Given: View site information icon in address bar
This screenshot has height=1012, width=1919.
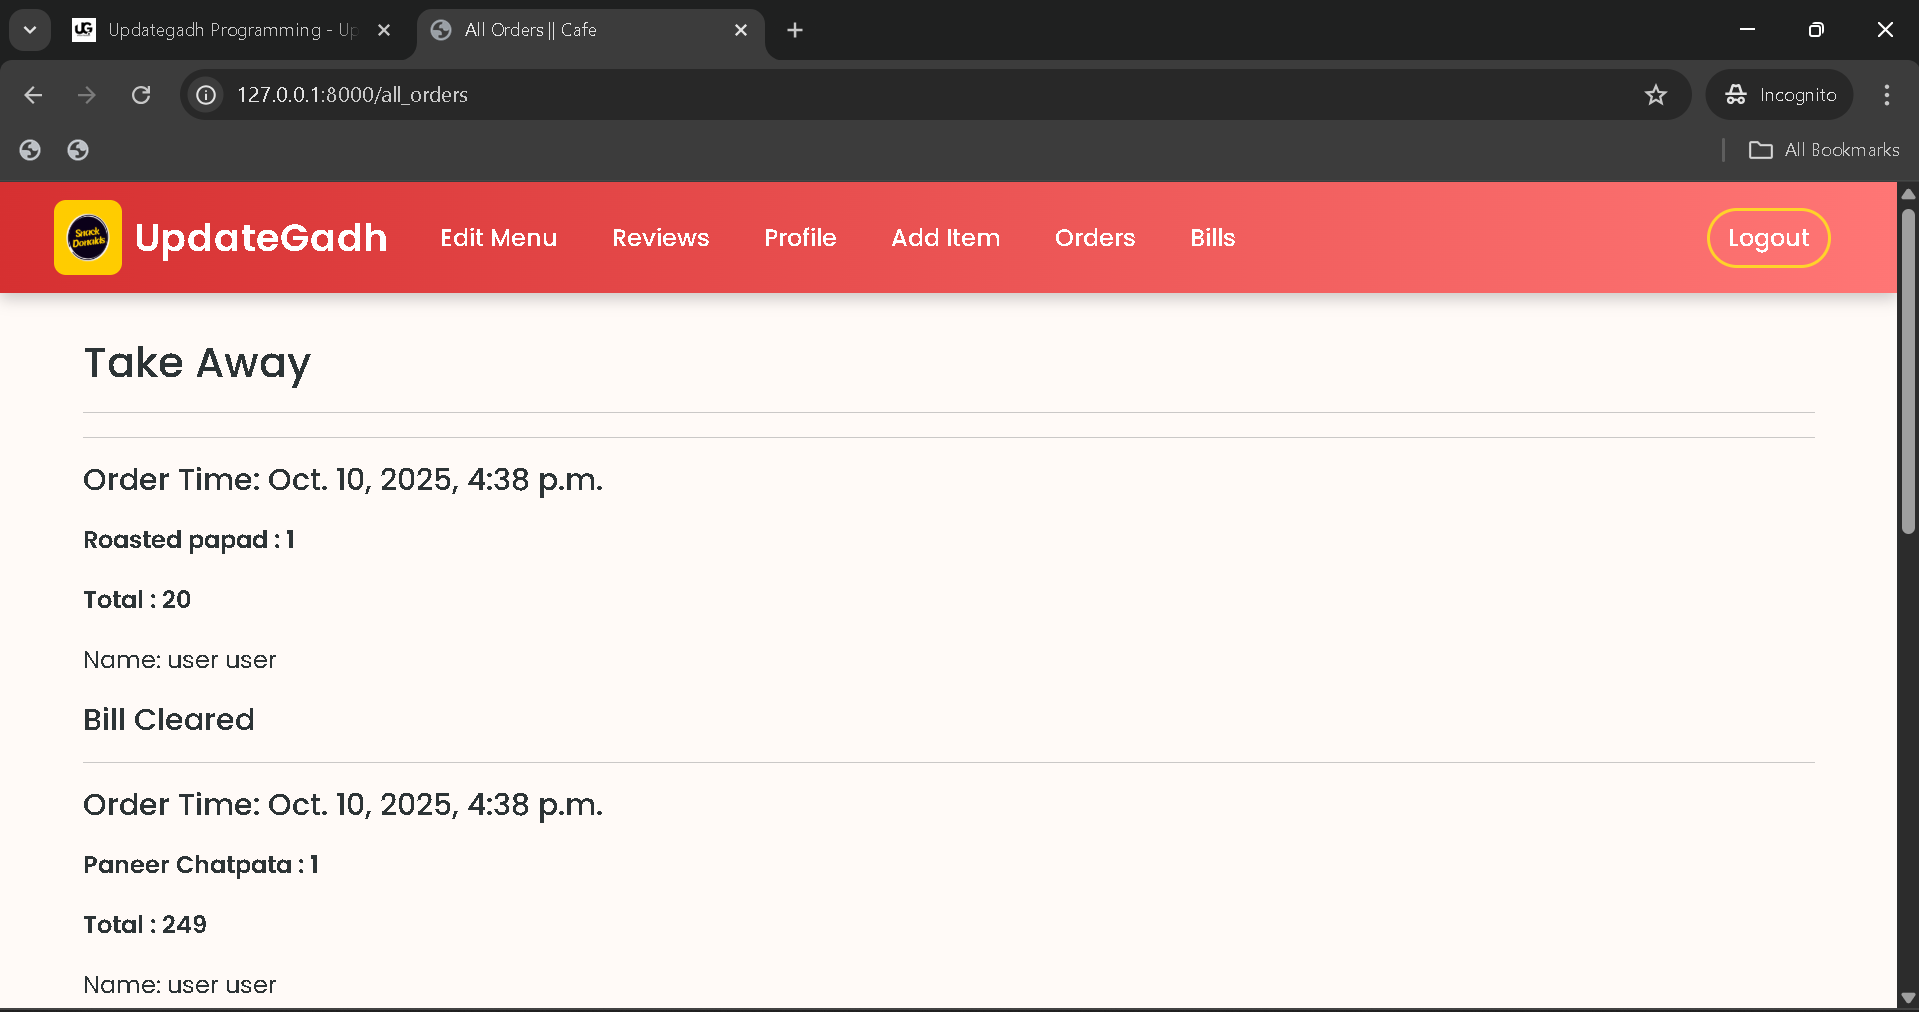Looking at the screenshot, I should point(206,95).
